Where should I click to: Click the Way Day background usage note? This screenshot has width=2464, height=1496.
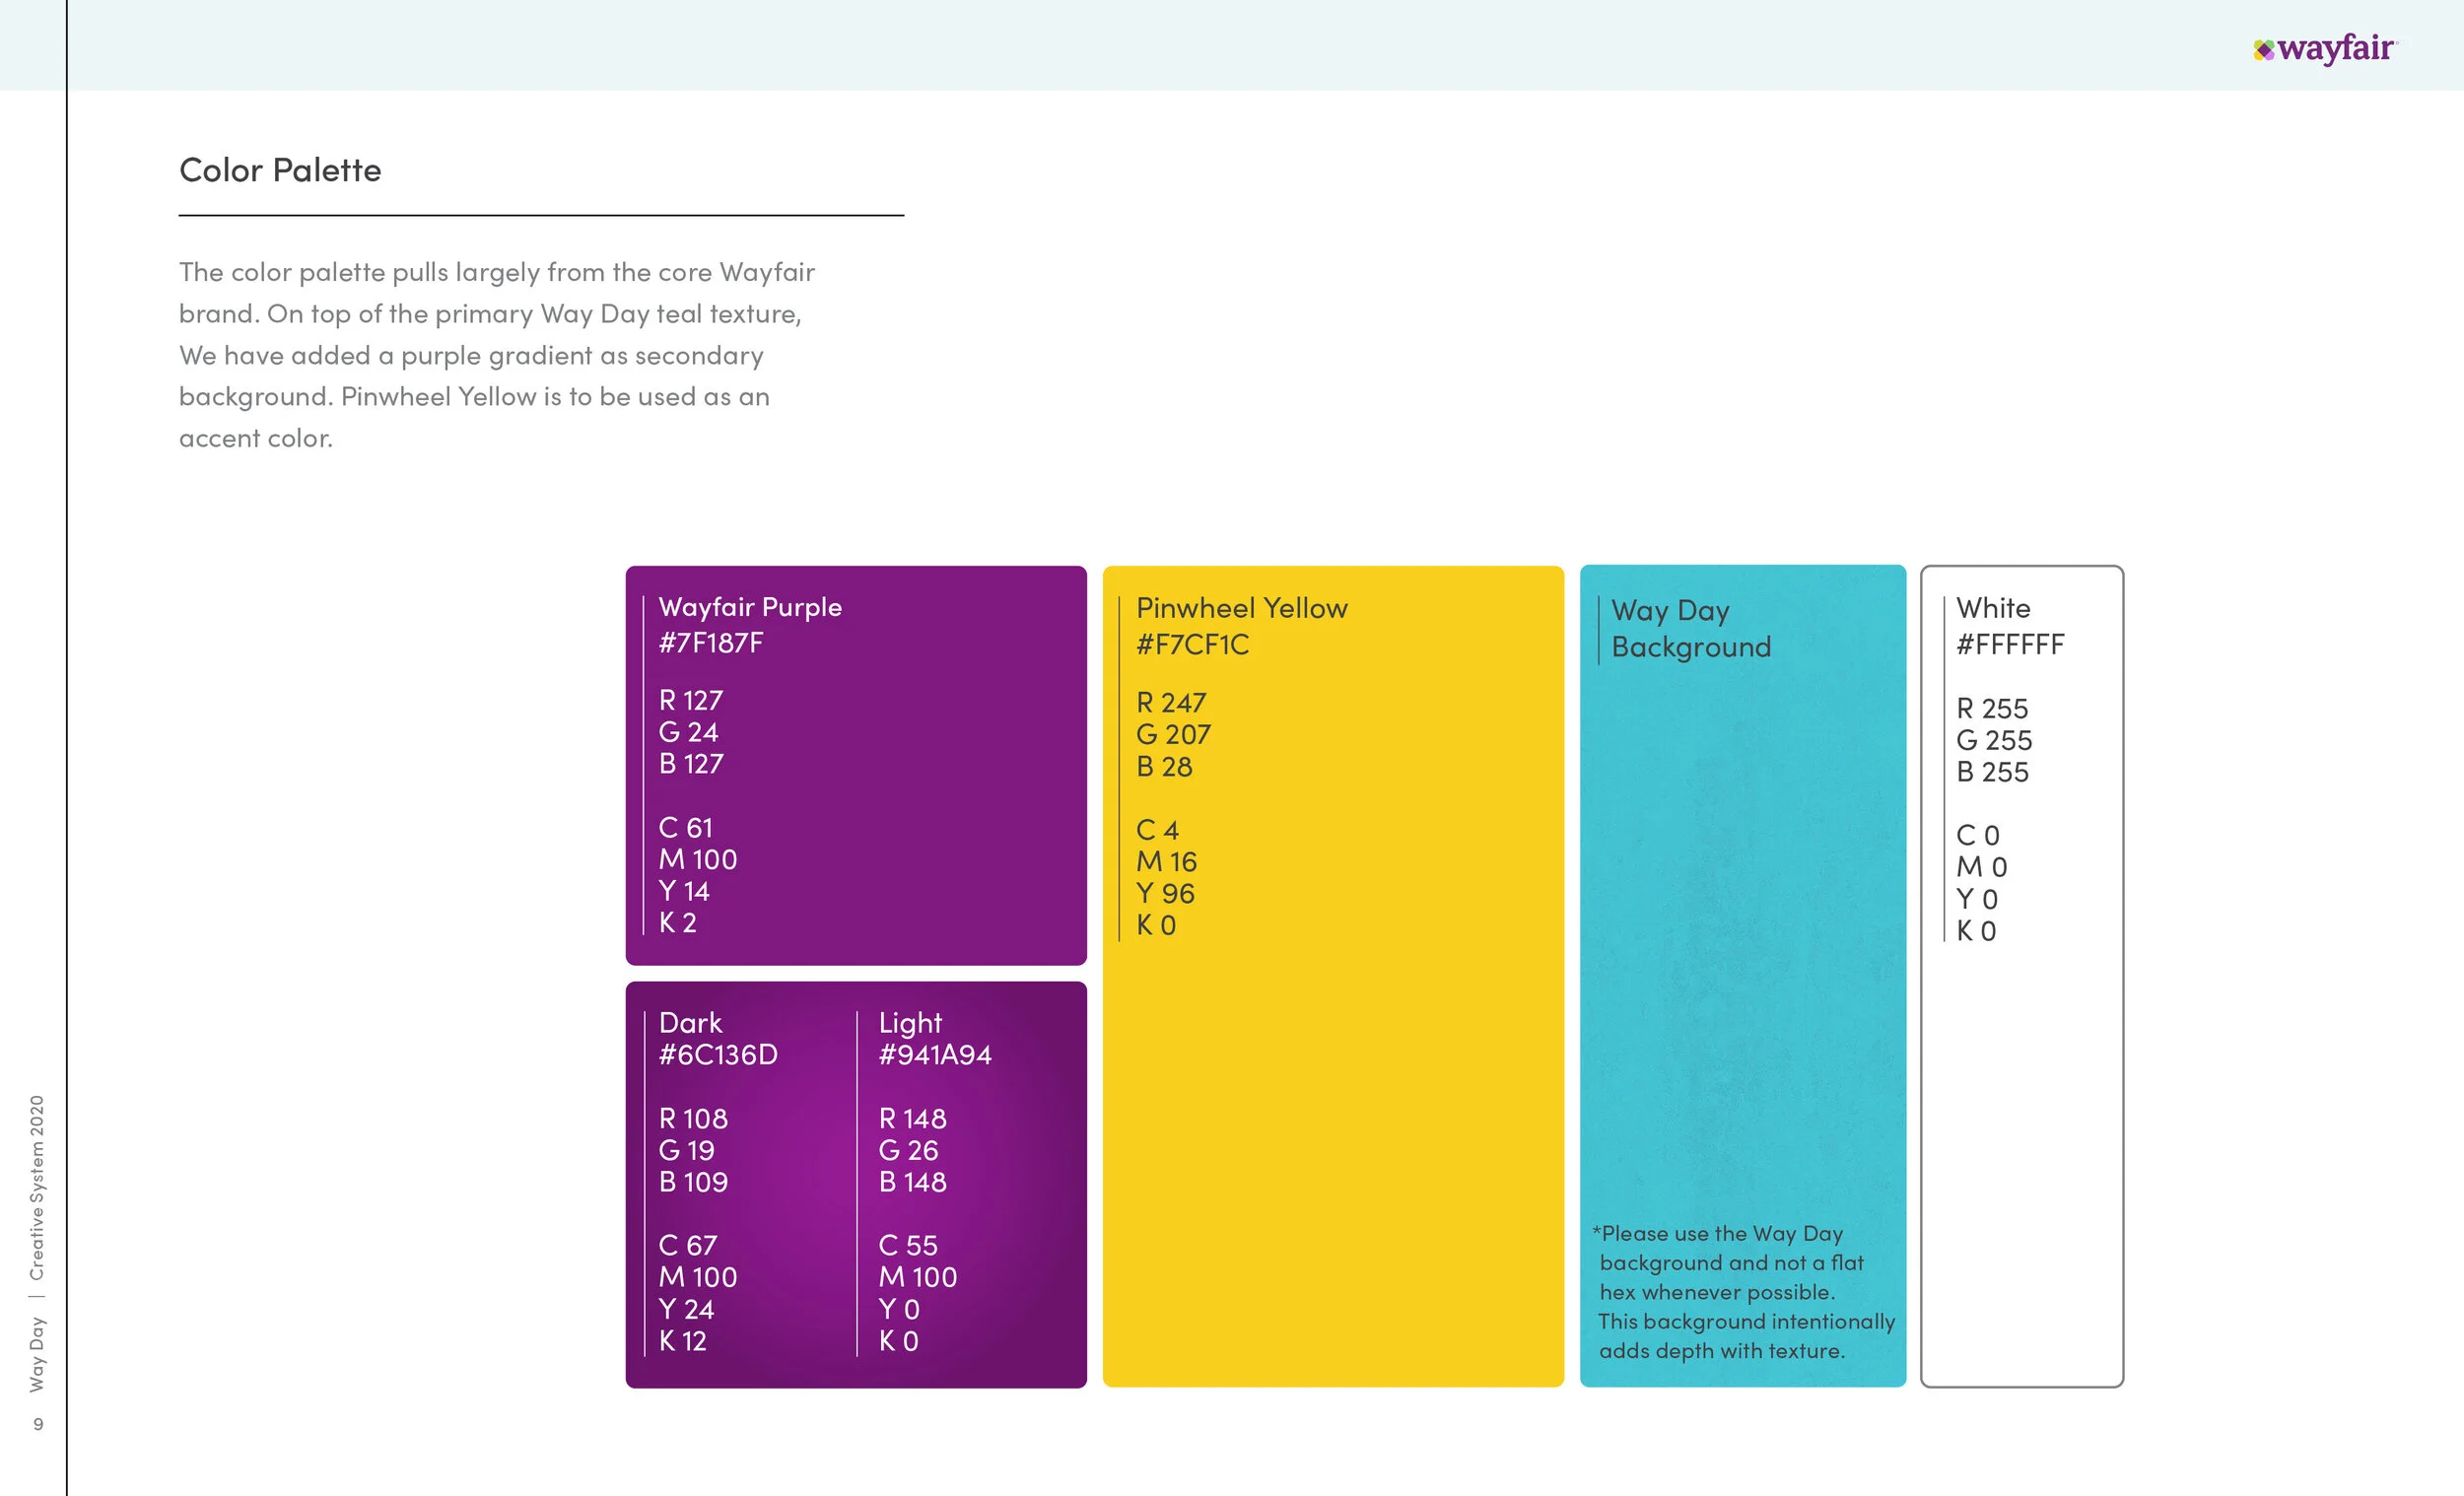click(1742, 1292)
